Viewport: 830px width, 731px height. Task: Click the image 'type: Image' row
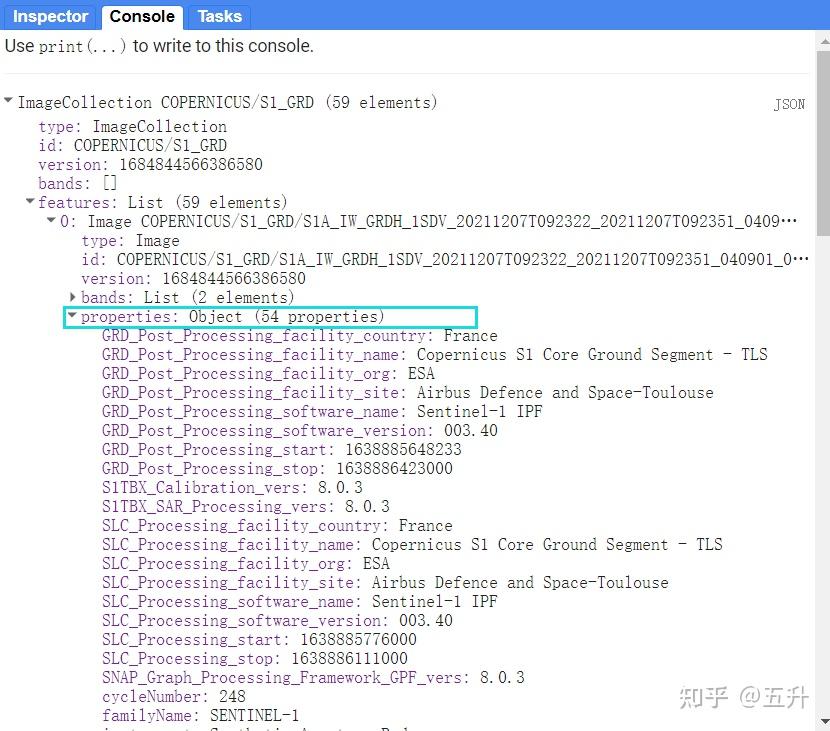click(x=130, y=241)
